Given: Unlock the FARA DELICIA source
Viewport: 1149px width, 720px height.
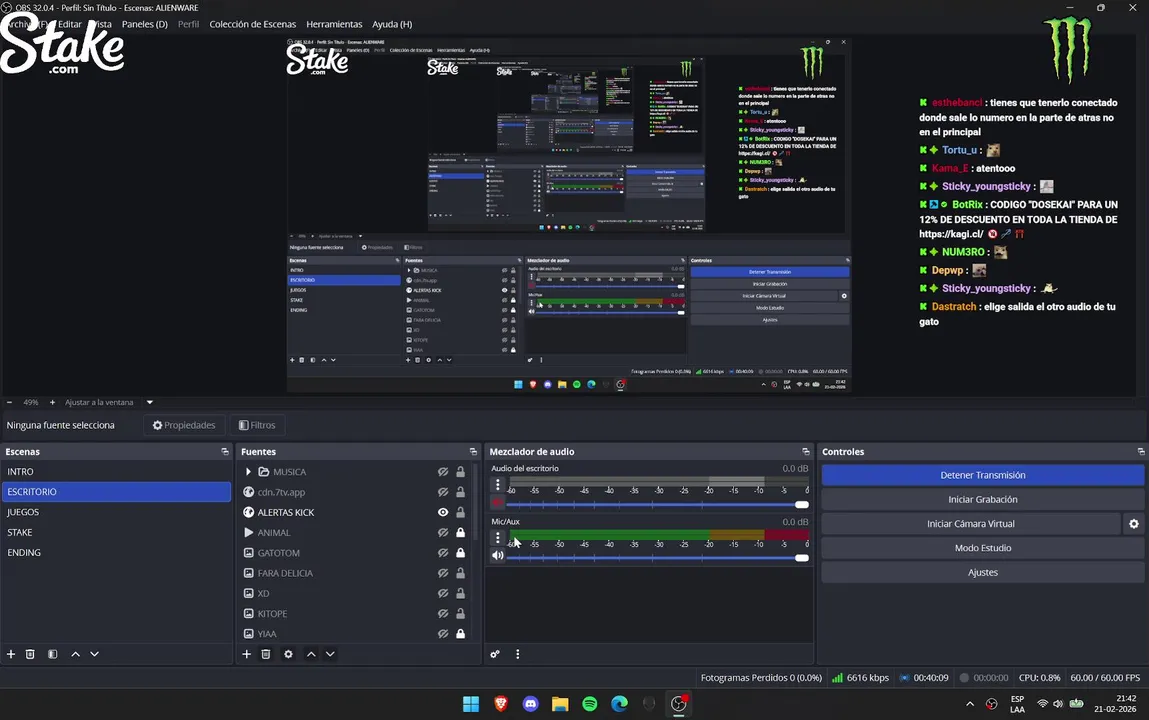Looking at the screenshot, I should 461,573.
